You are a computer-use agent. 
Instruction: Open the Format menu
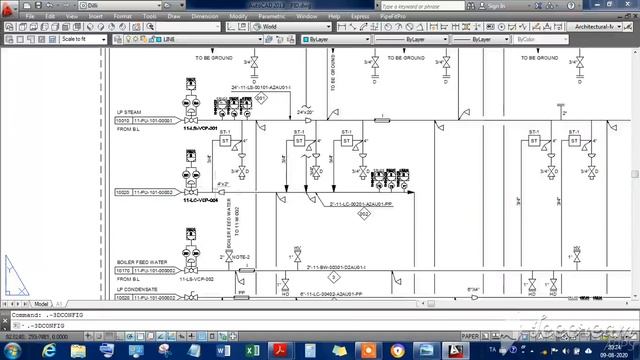point(122,17)
